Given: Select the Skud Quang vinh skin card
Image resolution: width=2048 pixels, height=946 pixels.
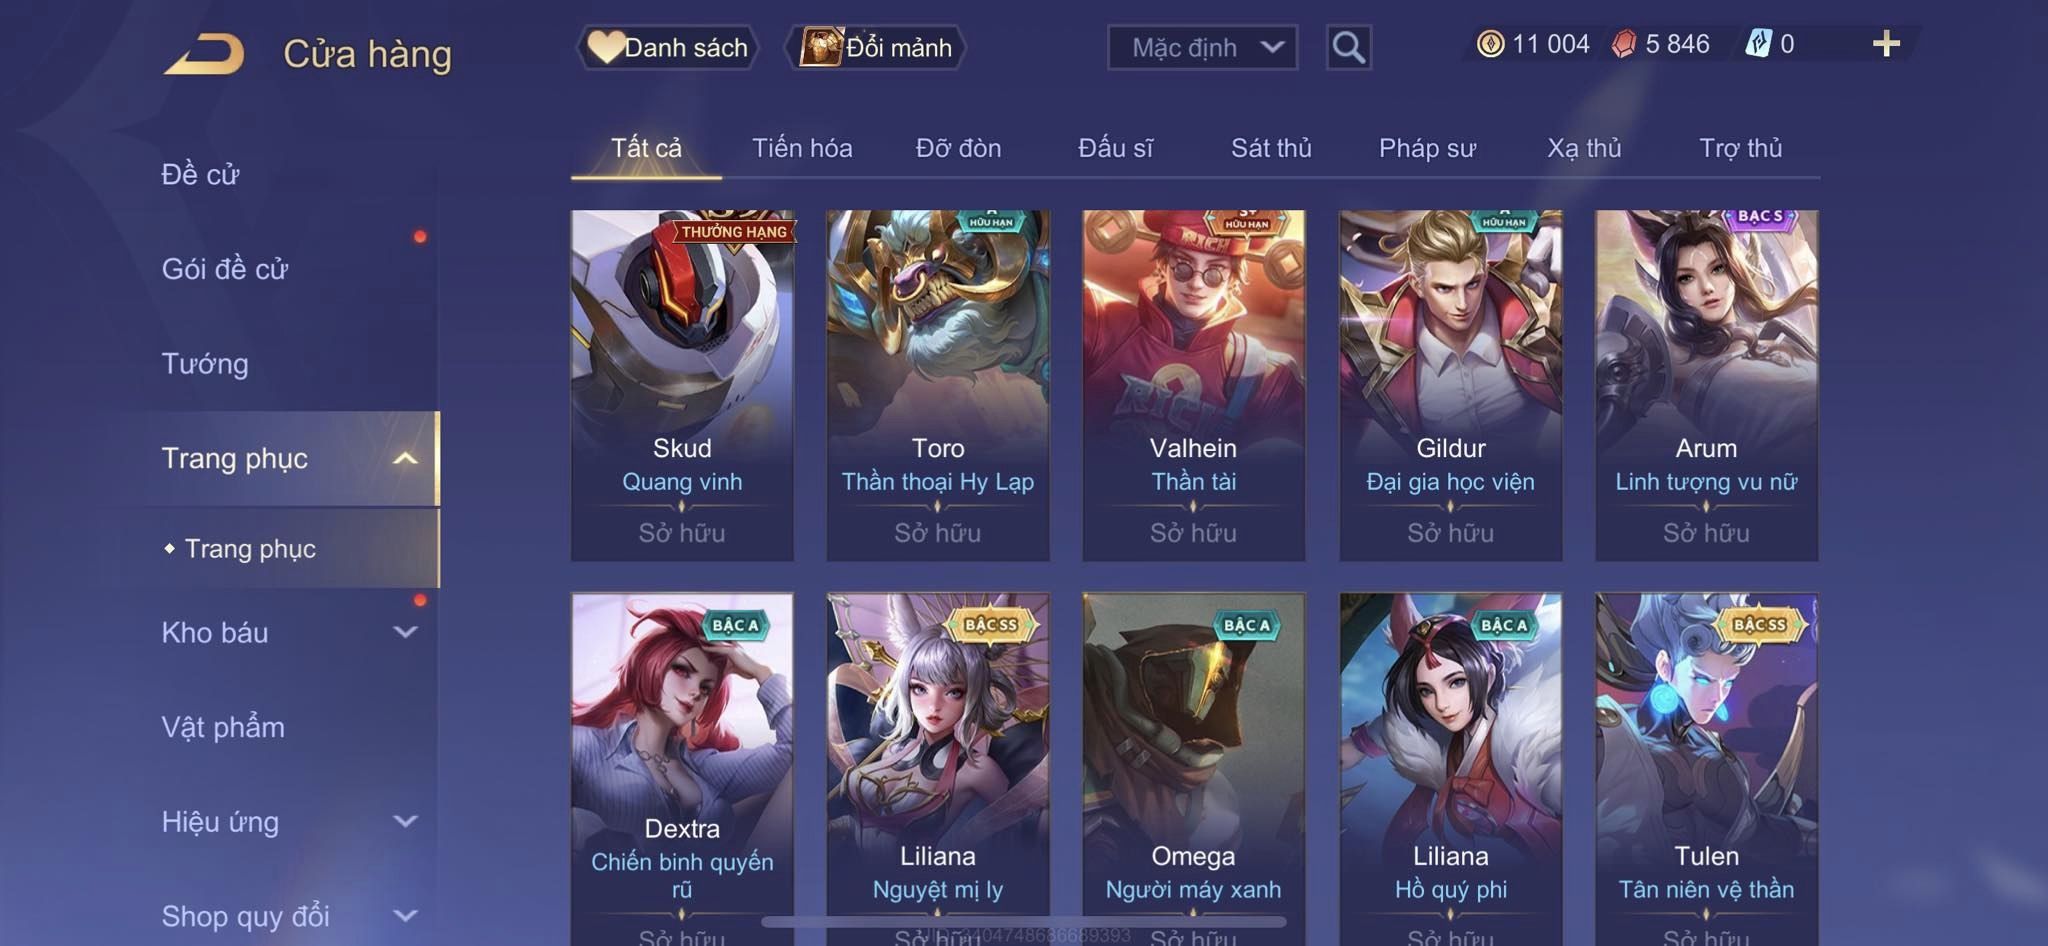Looking at the screenshot, I should 682,385.
